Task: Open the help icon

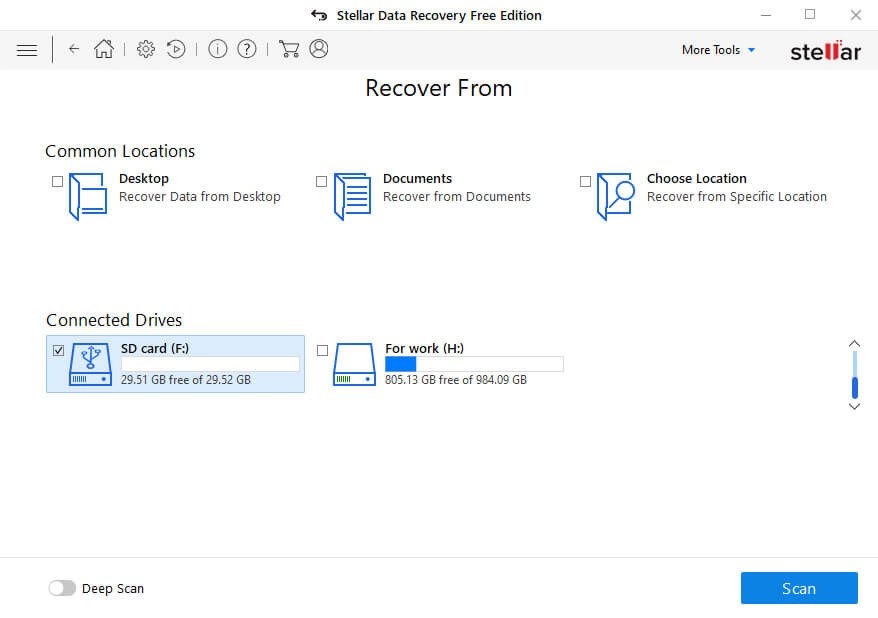Action: coord(246,48)
